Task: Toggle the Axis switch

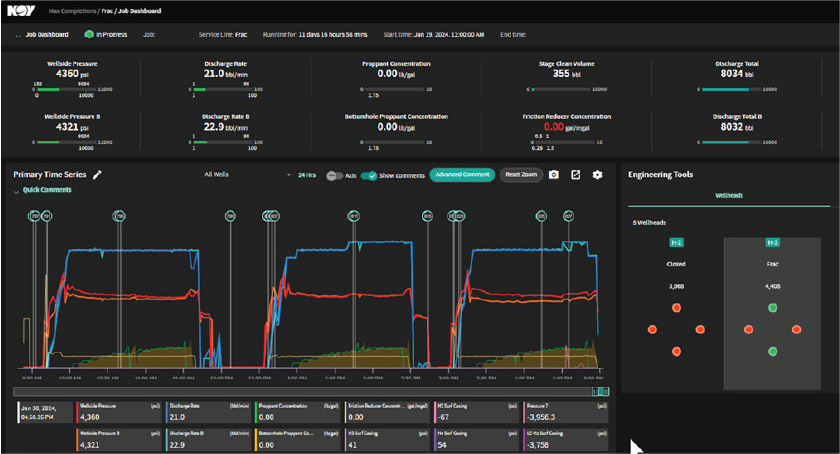Action: [334, 176]
